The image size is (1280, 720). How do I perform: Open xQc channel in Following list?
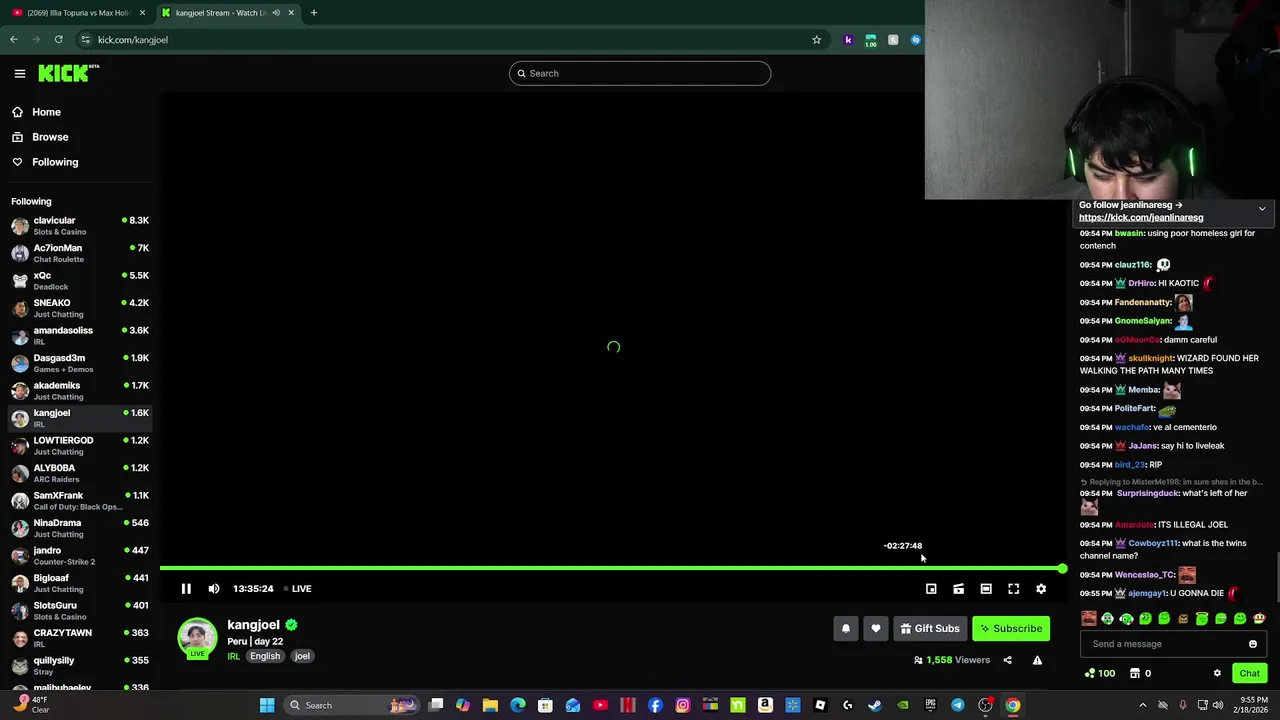point(80,281)
